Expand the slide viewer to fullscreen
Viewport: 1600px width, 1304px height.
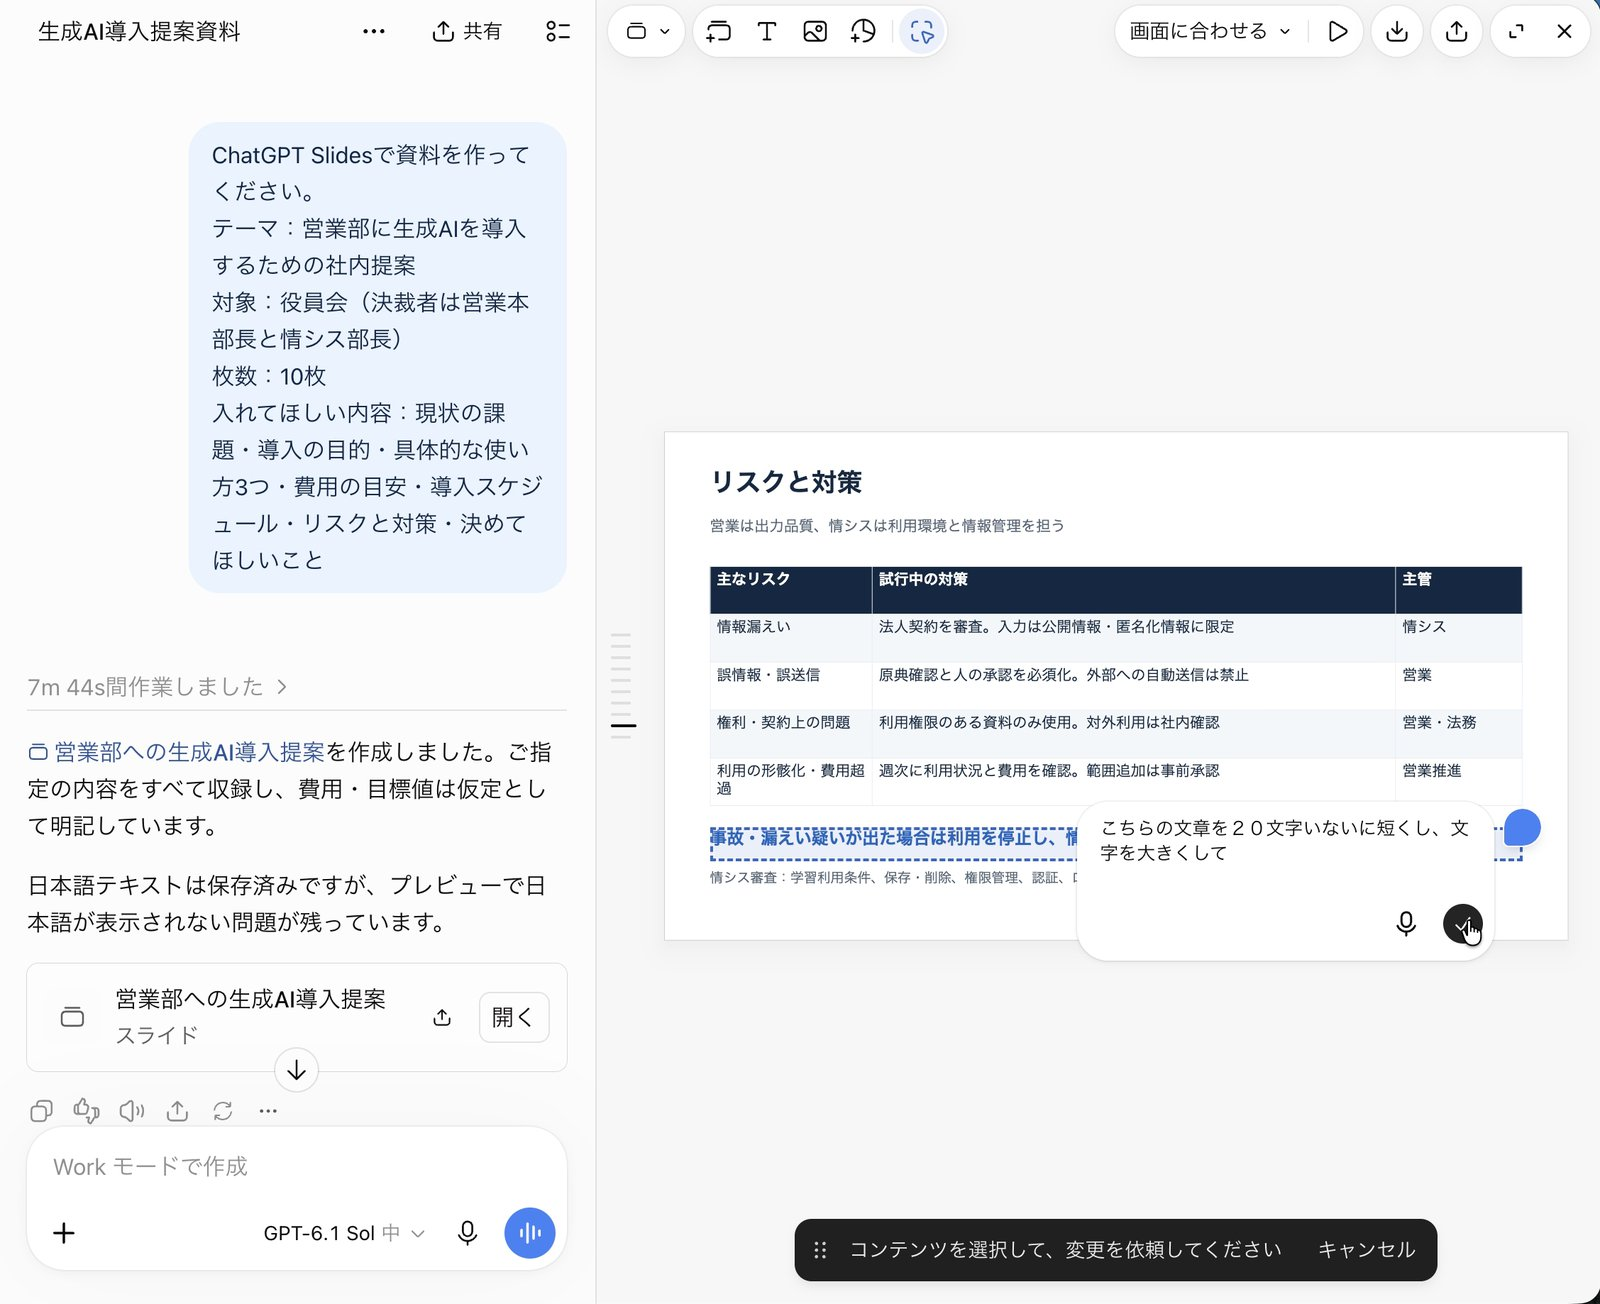click(1516, 31)
